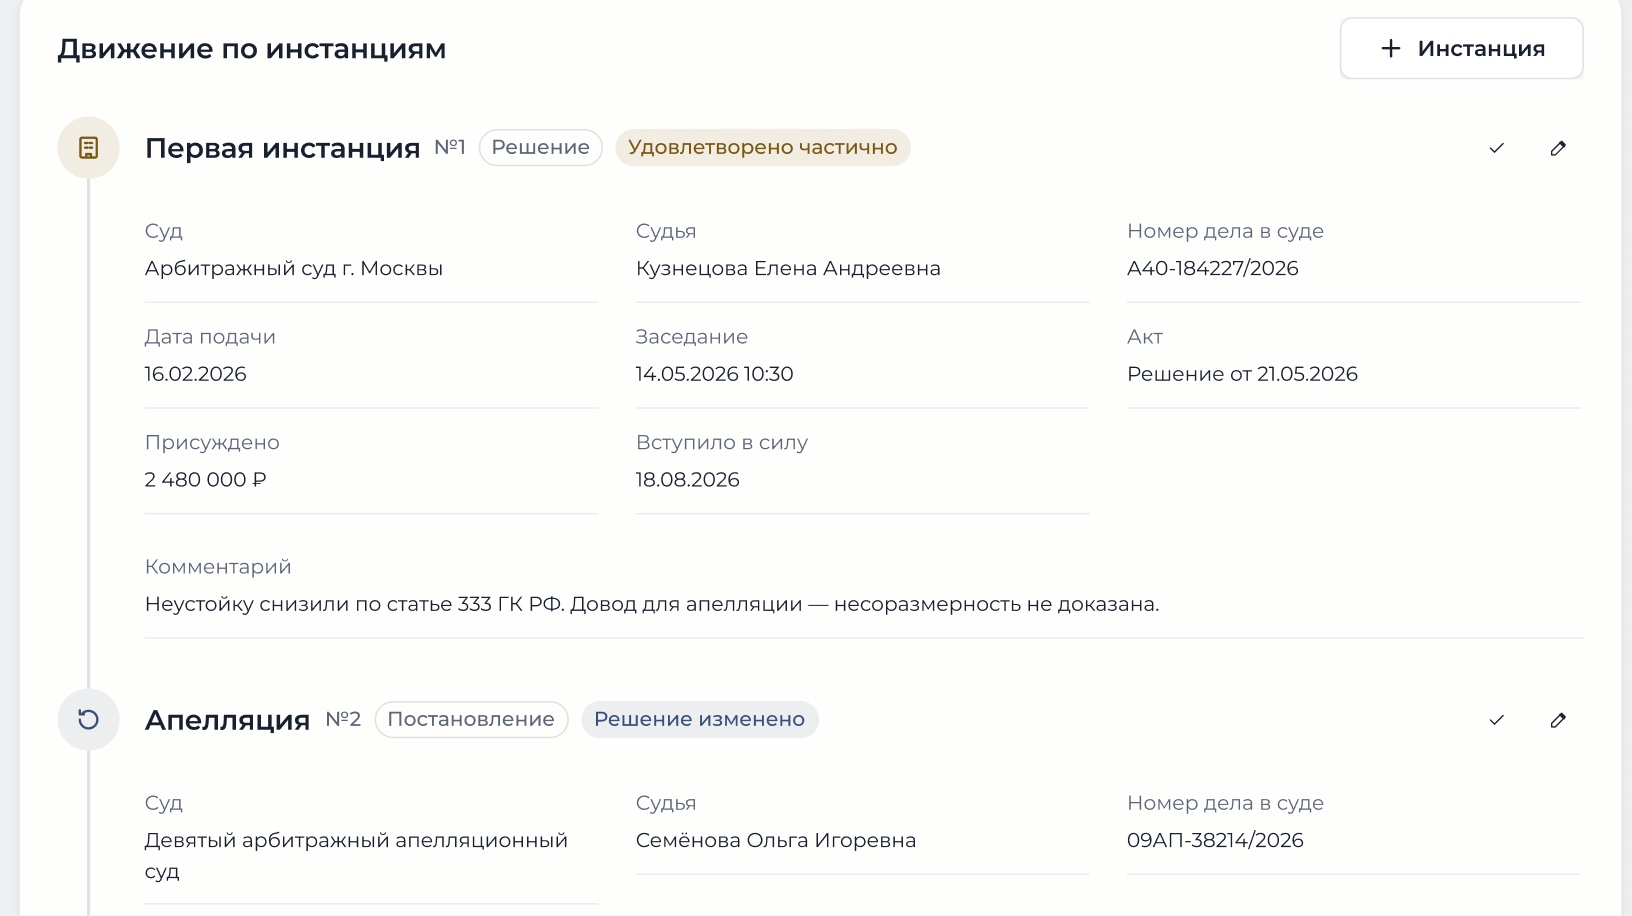The image size is (1632, 916).
Task: Click the Постановление badge in Апелляция
Action: 471,719
